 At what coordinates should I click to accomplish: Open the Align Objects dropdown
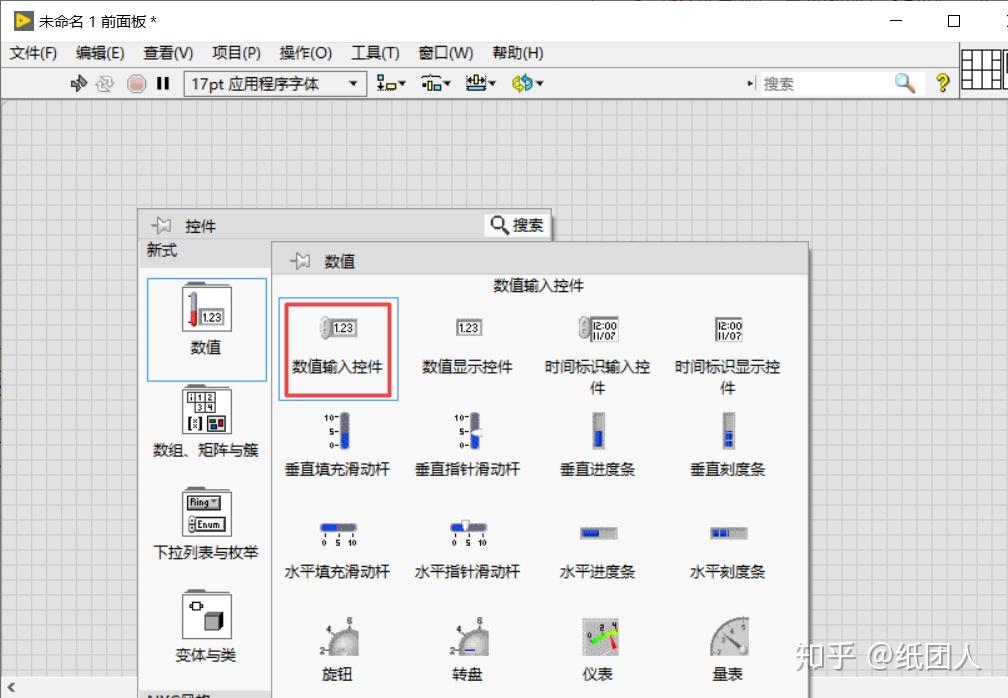point(391,83)
